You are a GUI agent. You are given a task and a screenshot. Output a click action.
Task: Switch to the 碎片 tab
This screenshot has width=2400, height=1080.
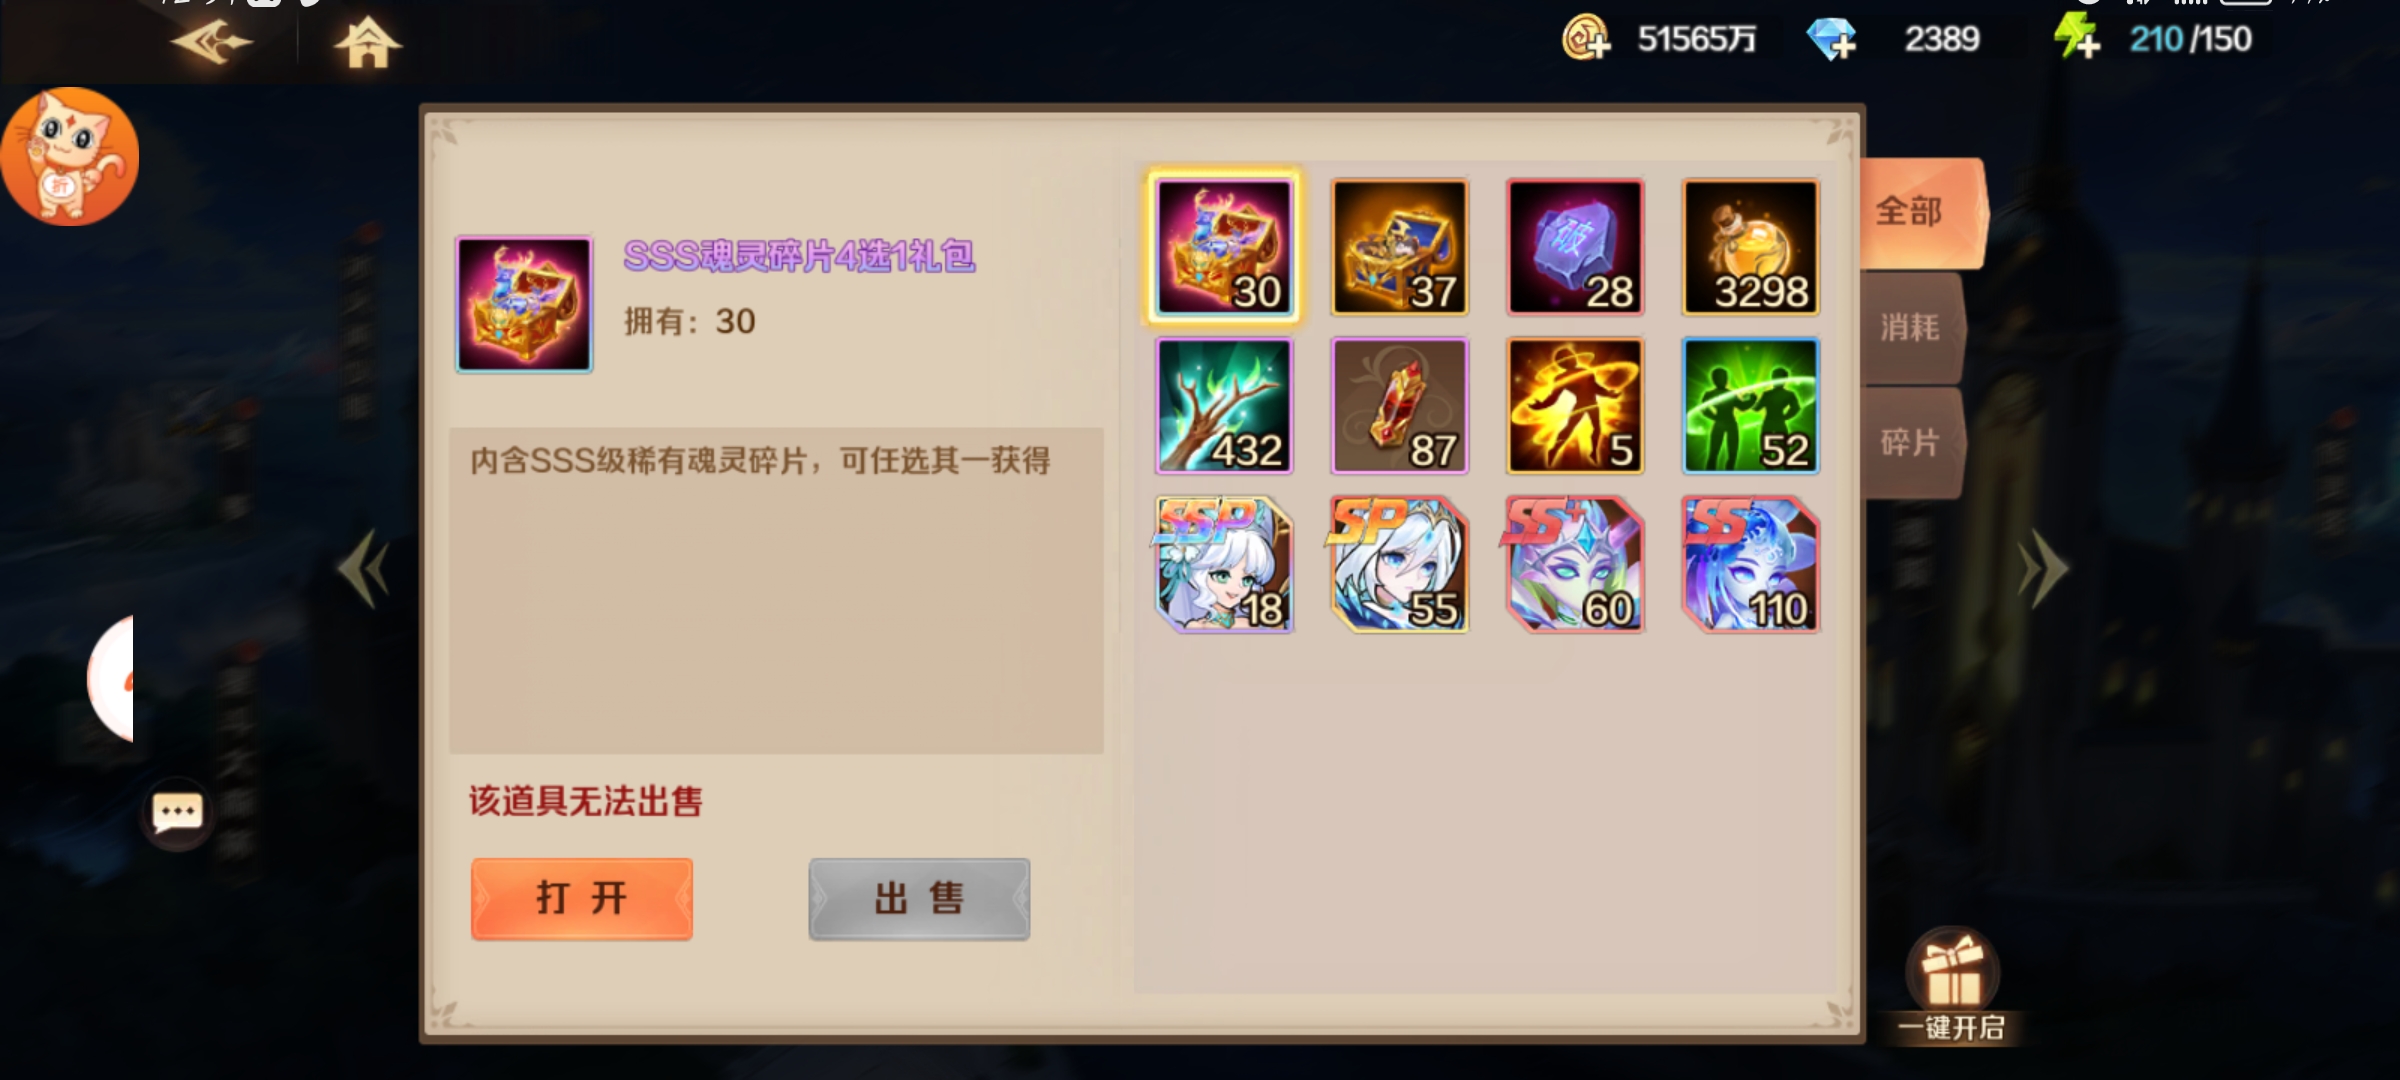pos(1912,442)
